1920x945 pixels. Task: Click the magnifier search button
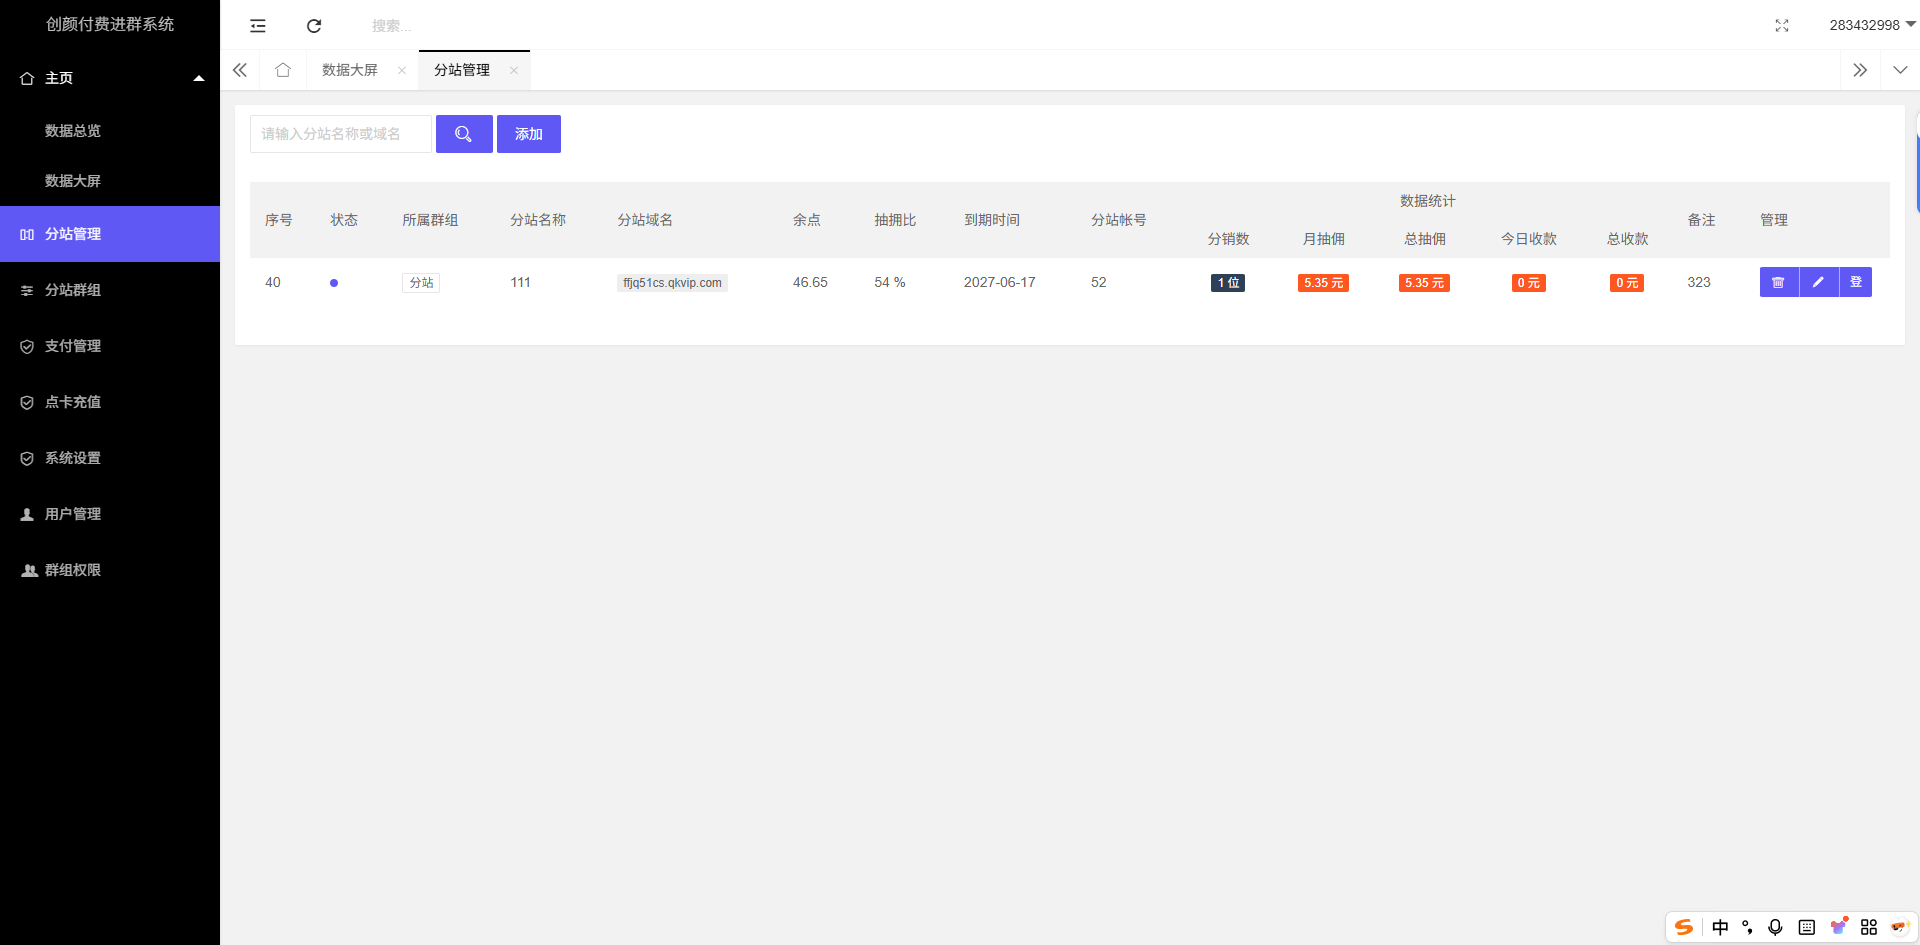(464, 134)
